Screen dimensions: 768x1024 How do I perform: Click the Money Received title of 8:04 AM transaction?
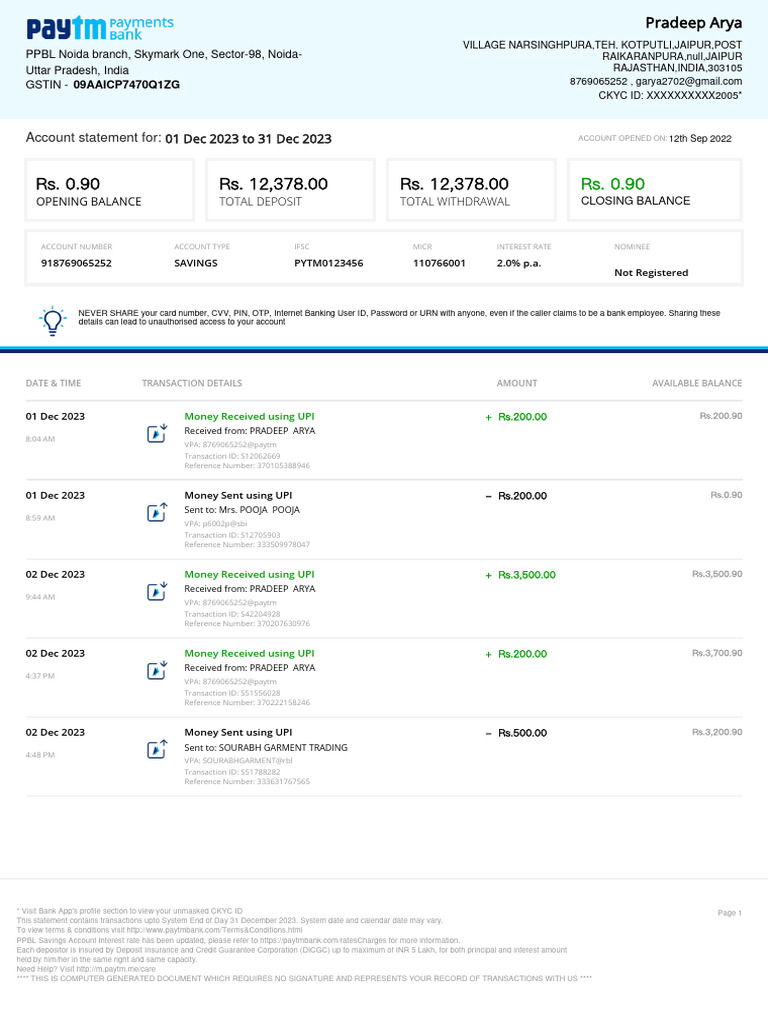point(249,417)
